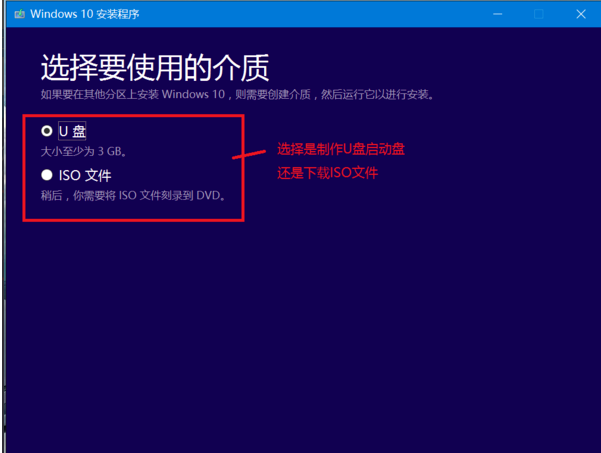
Task: Minimize the Windows 10 安装程序 window
Action: click(x=498, y=14)
